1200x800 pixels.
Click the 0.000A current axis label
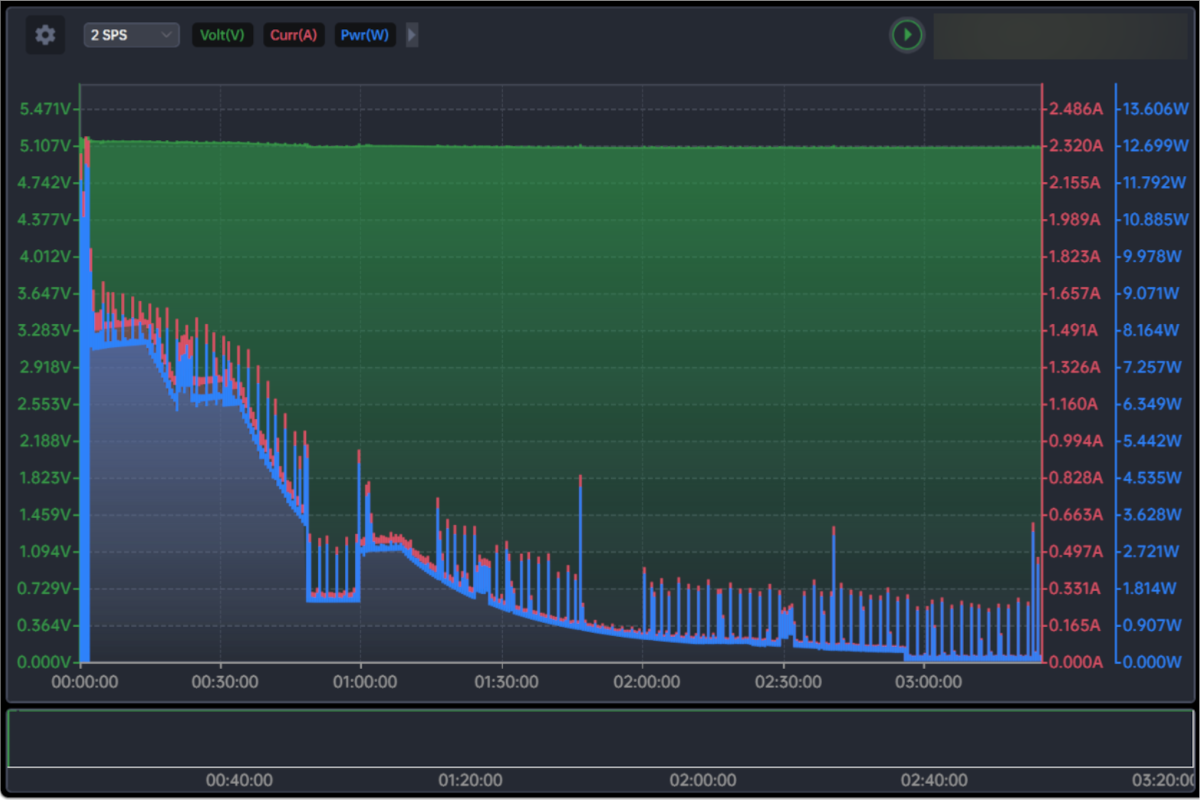click(1076, 662)
